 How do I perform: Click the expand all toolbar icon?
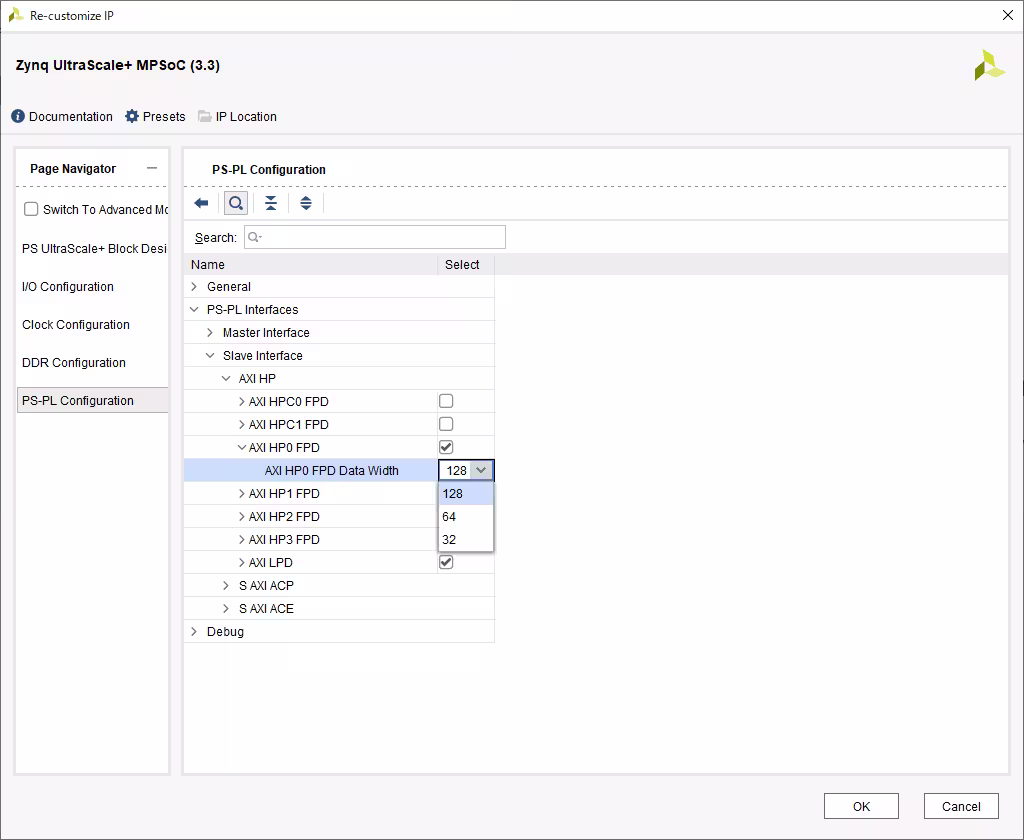[x=306, y=203]
